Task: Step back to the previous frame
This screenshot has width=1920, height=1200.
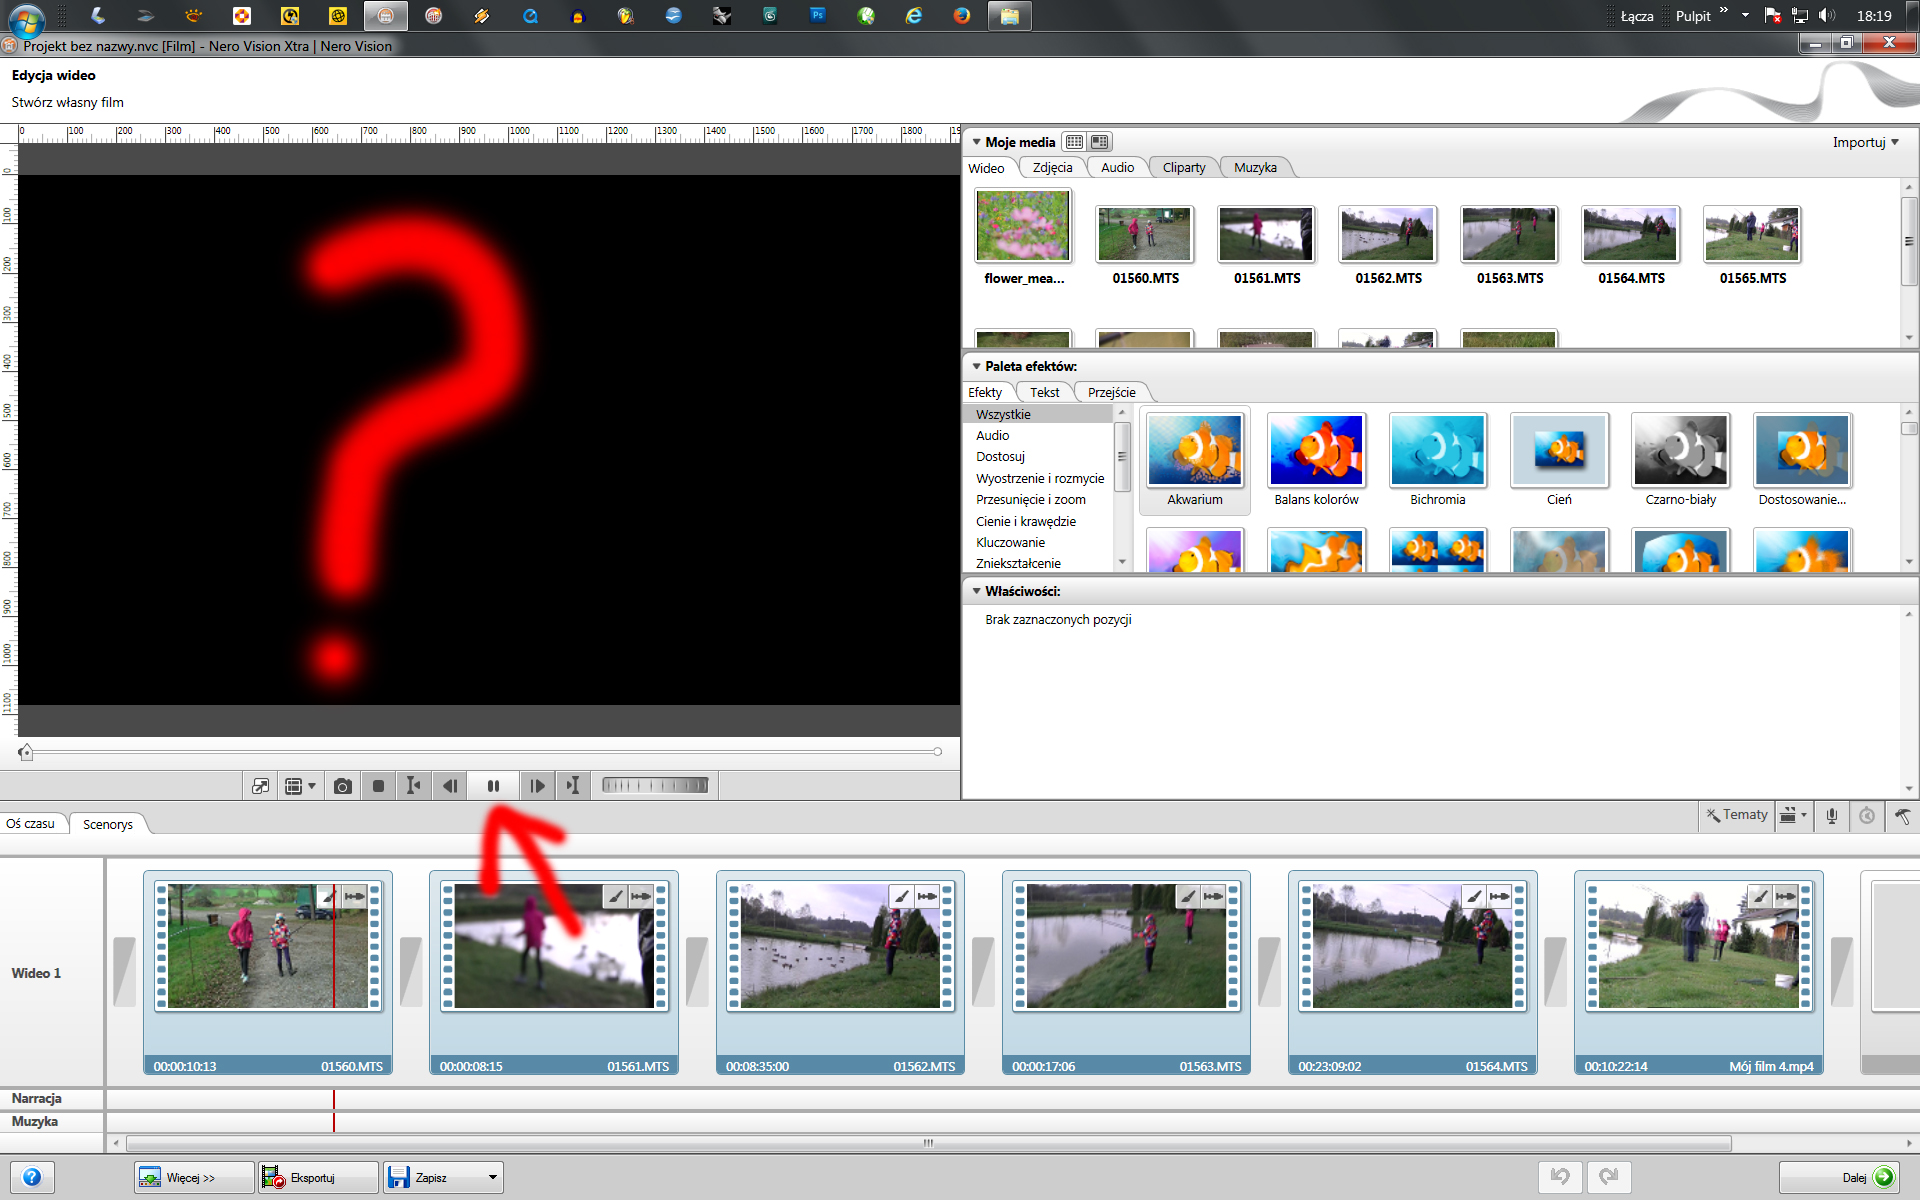Action: (x=450, y=786)
